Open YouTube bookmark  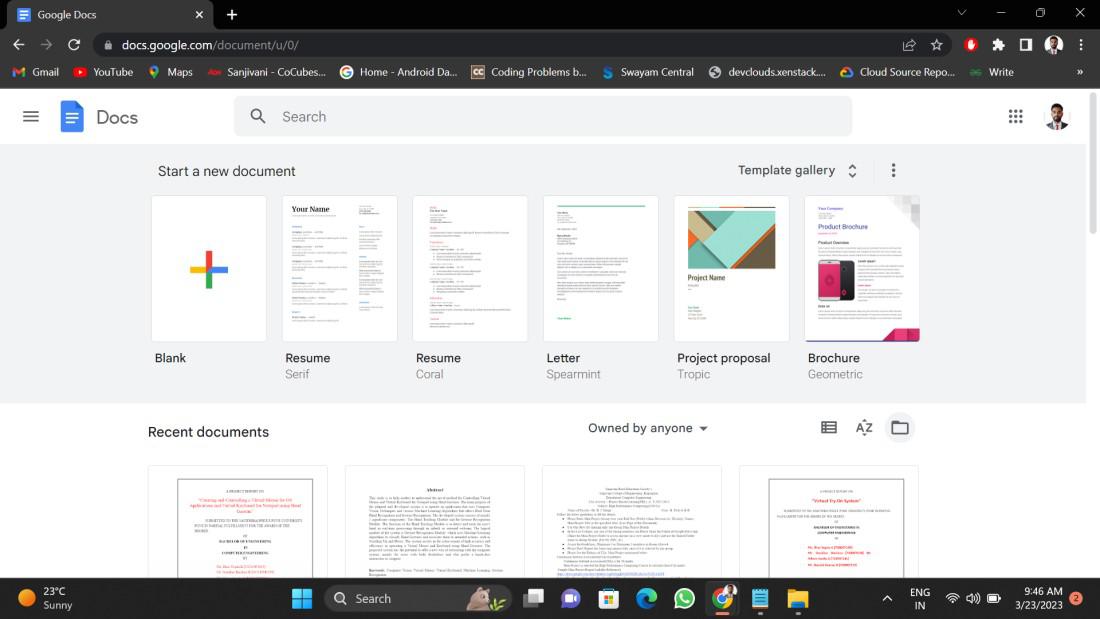pyautogui.click(x=103, y=72)
